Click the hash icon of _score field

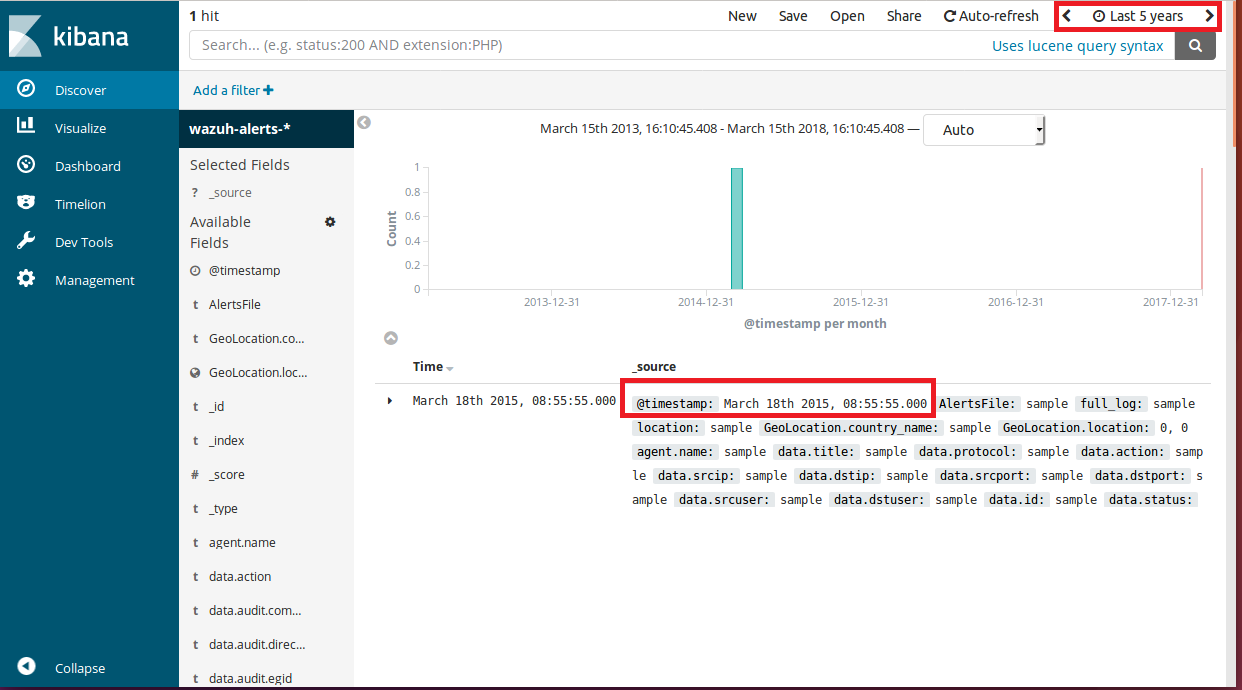tap(195, 475)
